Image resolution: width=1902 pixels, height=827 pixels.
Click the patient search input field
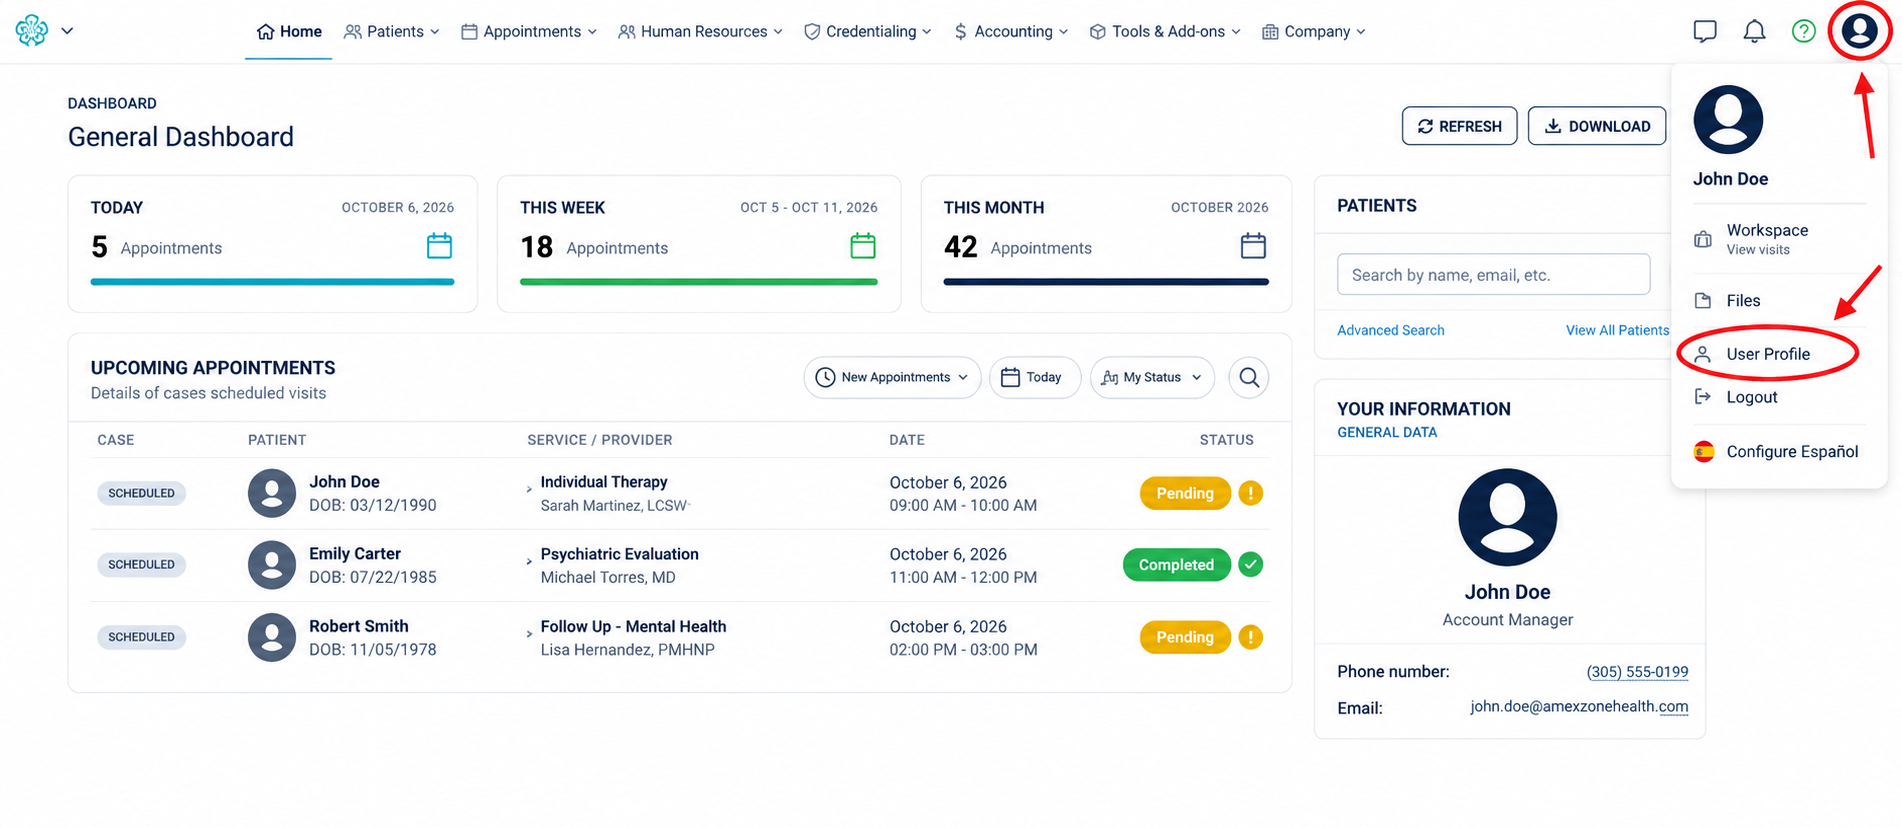click(1493, 274)
